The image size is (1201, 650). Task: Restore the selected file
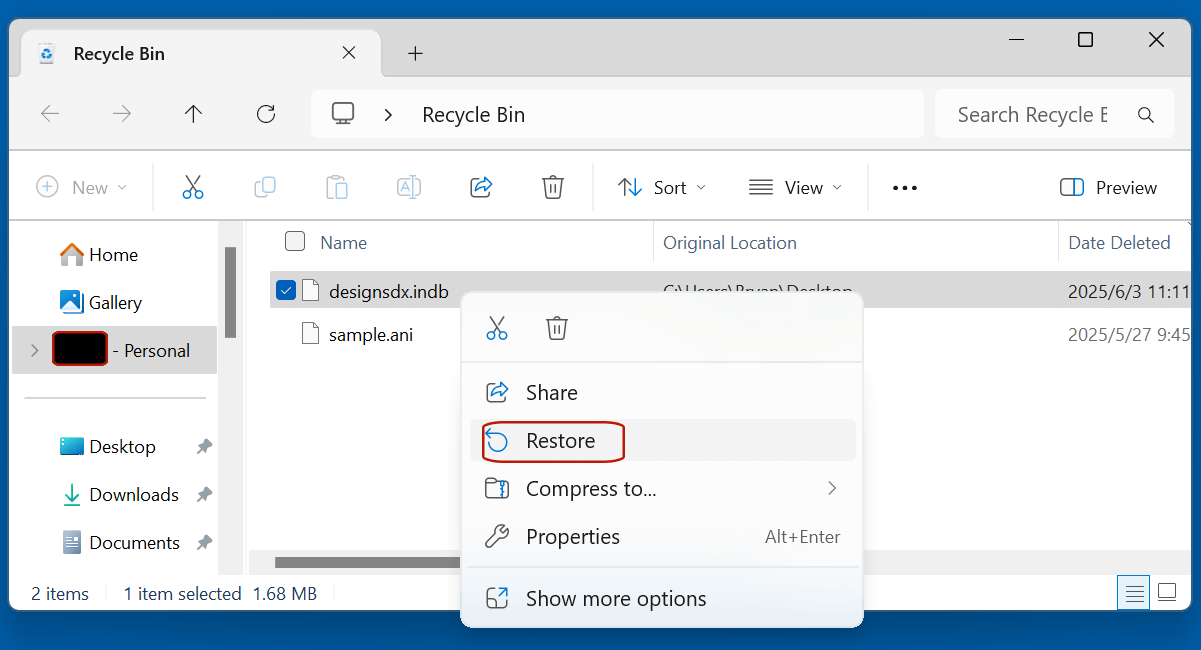point(551,441)
